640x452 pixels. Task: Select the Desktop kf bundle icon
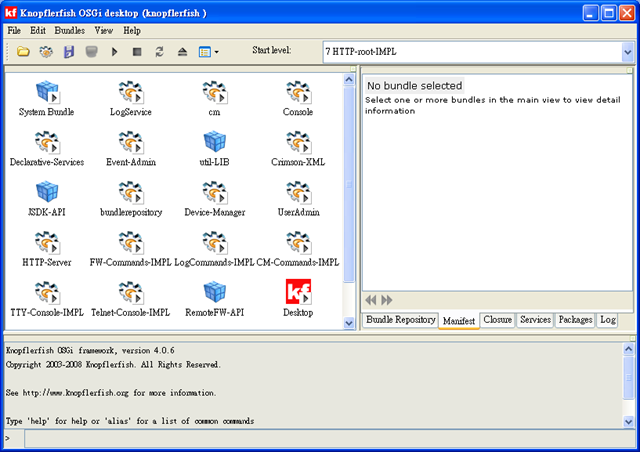pos(298,292)
